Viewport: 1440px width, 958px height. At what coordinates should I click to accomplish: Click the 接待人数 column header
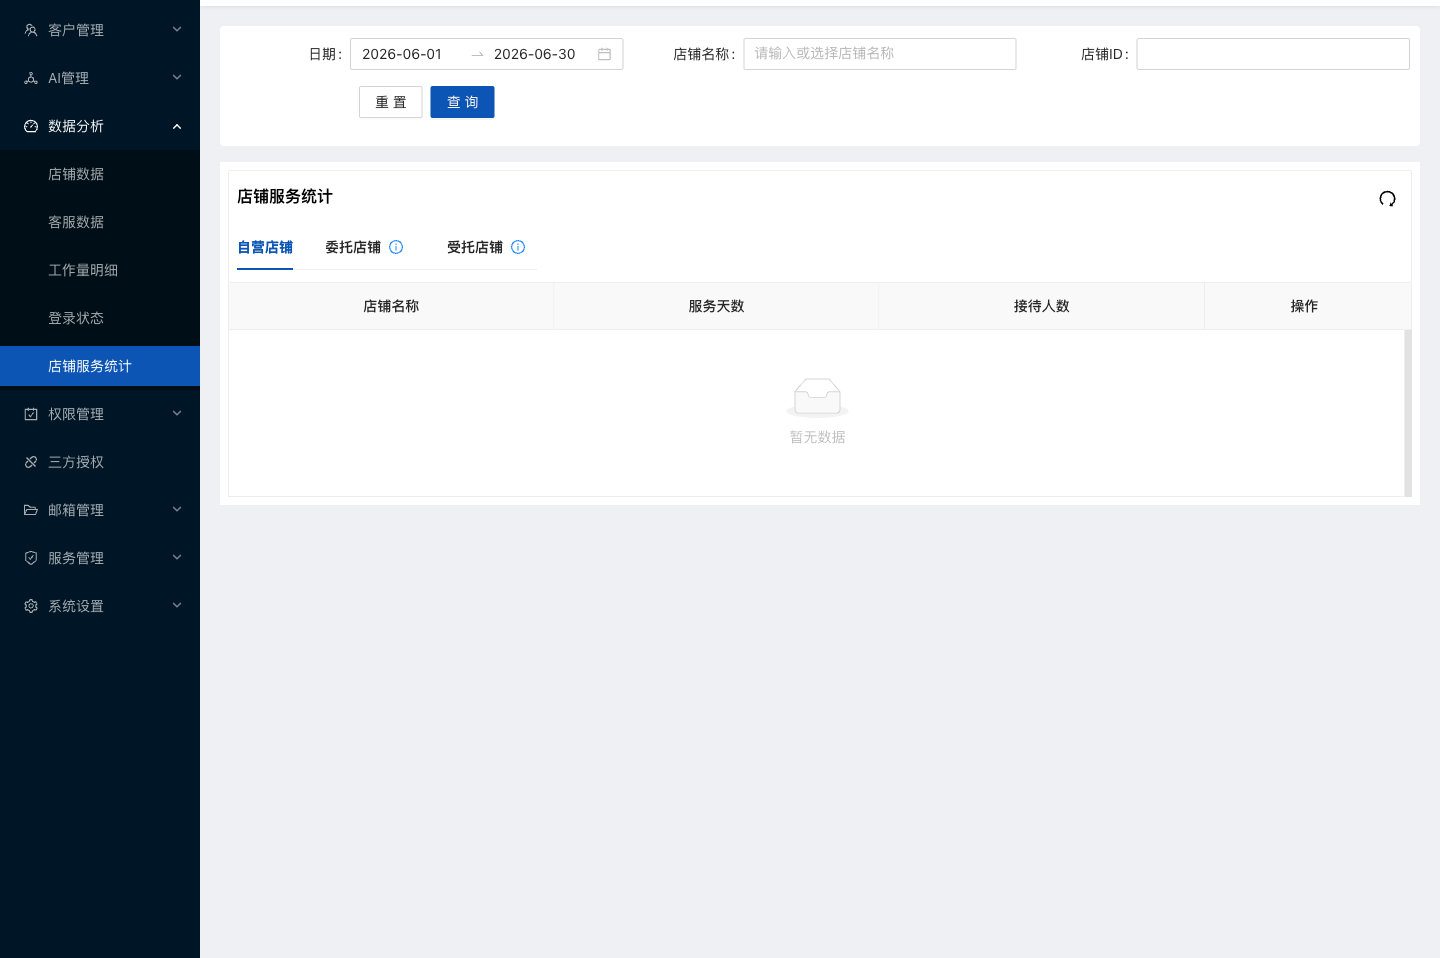point(1042,306)
